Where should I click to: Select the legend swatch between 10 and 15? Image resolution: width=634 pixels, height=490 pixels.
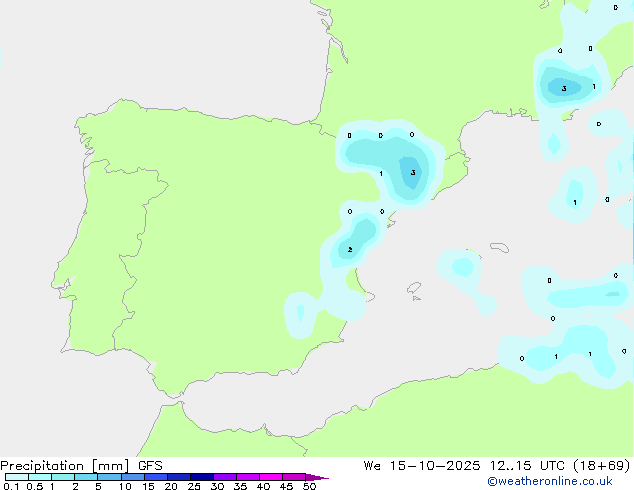coord(133,477)
